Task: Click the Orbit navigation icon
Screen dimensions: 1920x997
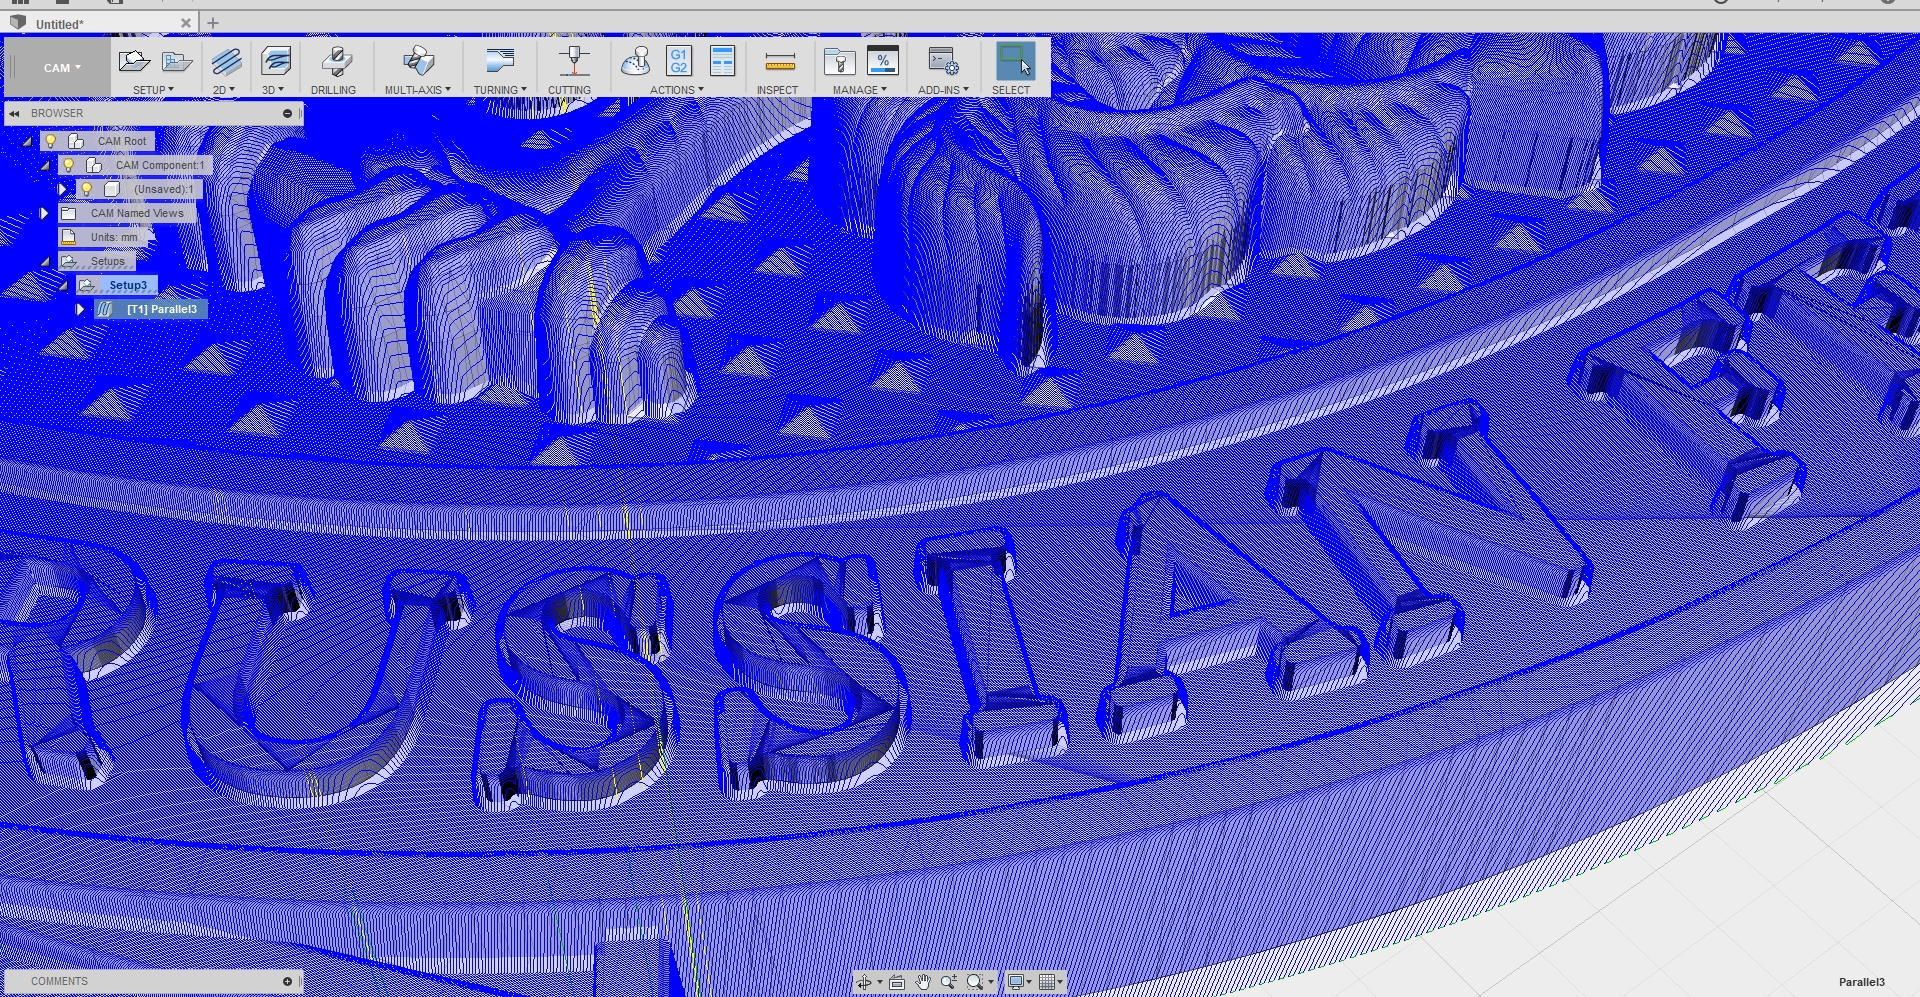Action: point(864,983)
